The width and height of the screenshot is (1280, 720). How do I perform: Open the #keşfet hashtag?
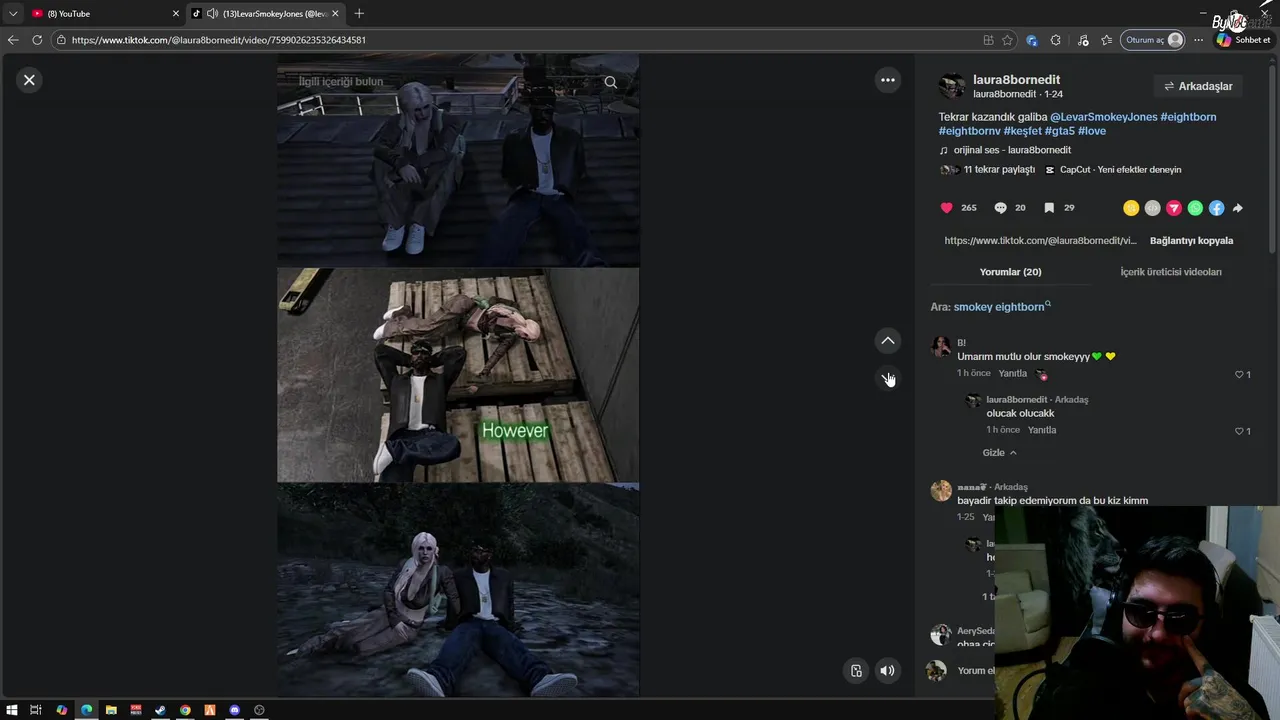pyautogui.click(x=1023, y=131)
